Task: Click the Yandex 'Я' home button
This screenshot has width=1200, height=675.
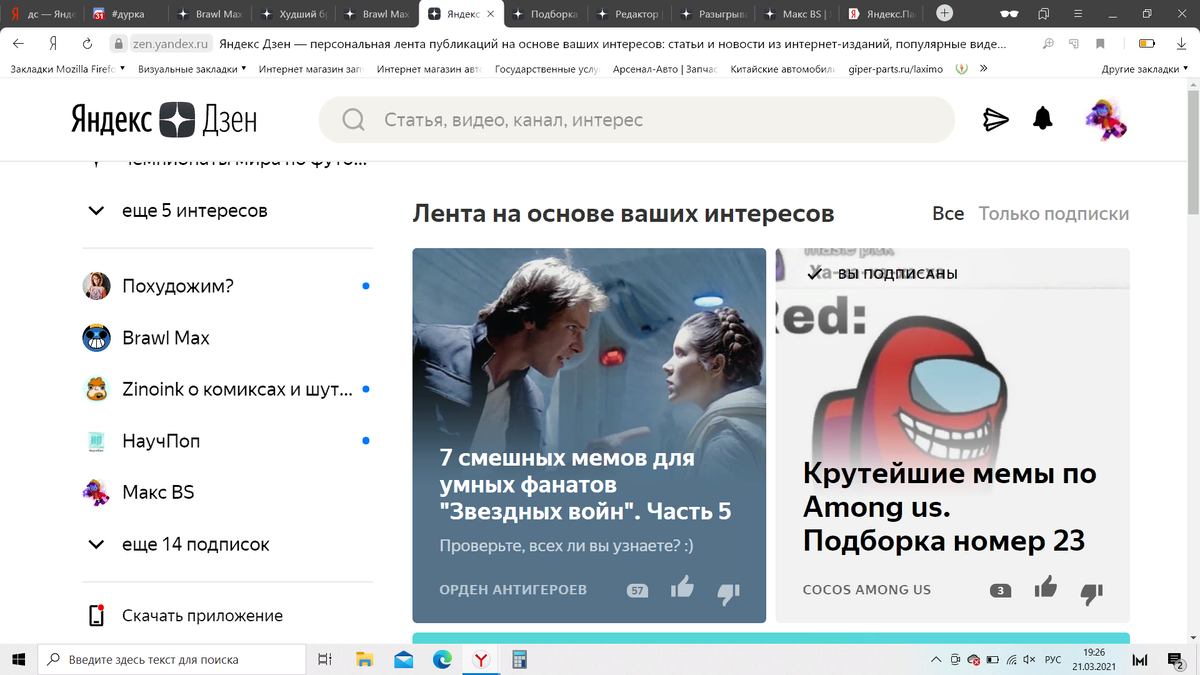Action: coord(52,44)
